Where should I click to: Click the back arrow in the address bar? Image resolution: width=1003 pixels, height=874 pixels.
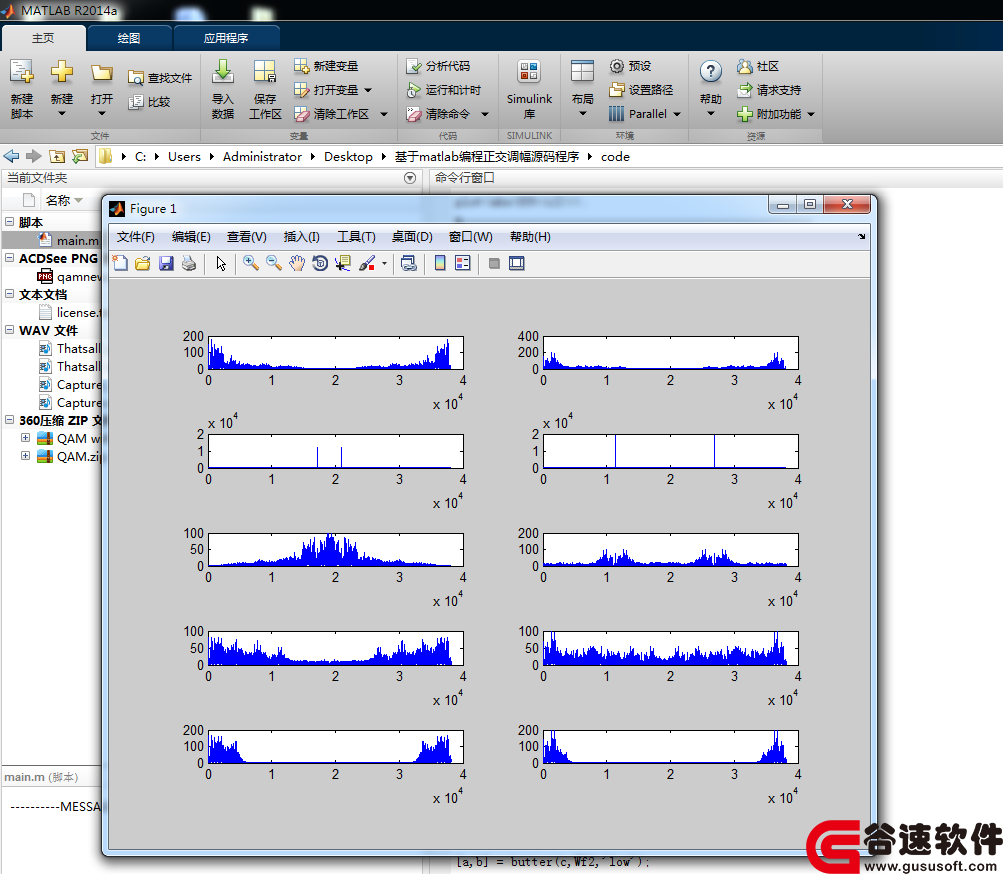coord(12,156)
